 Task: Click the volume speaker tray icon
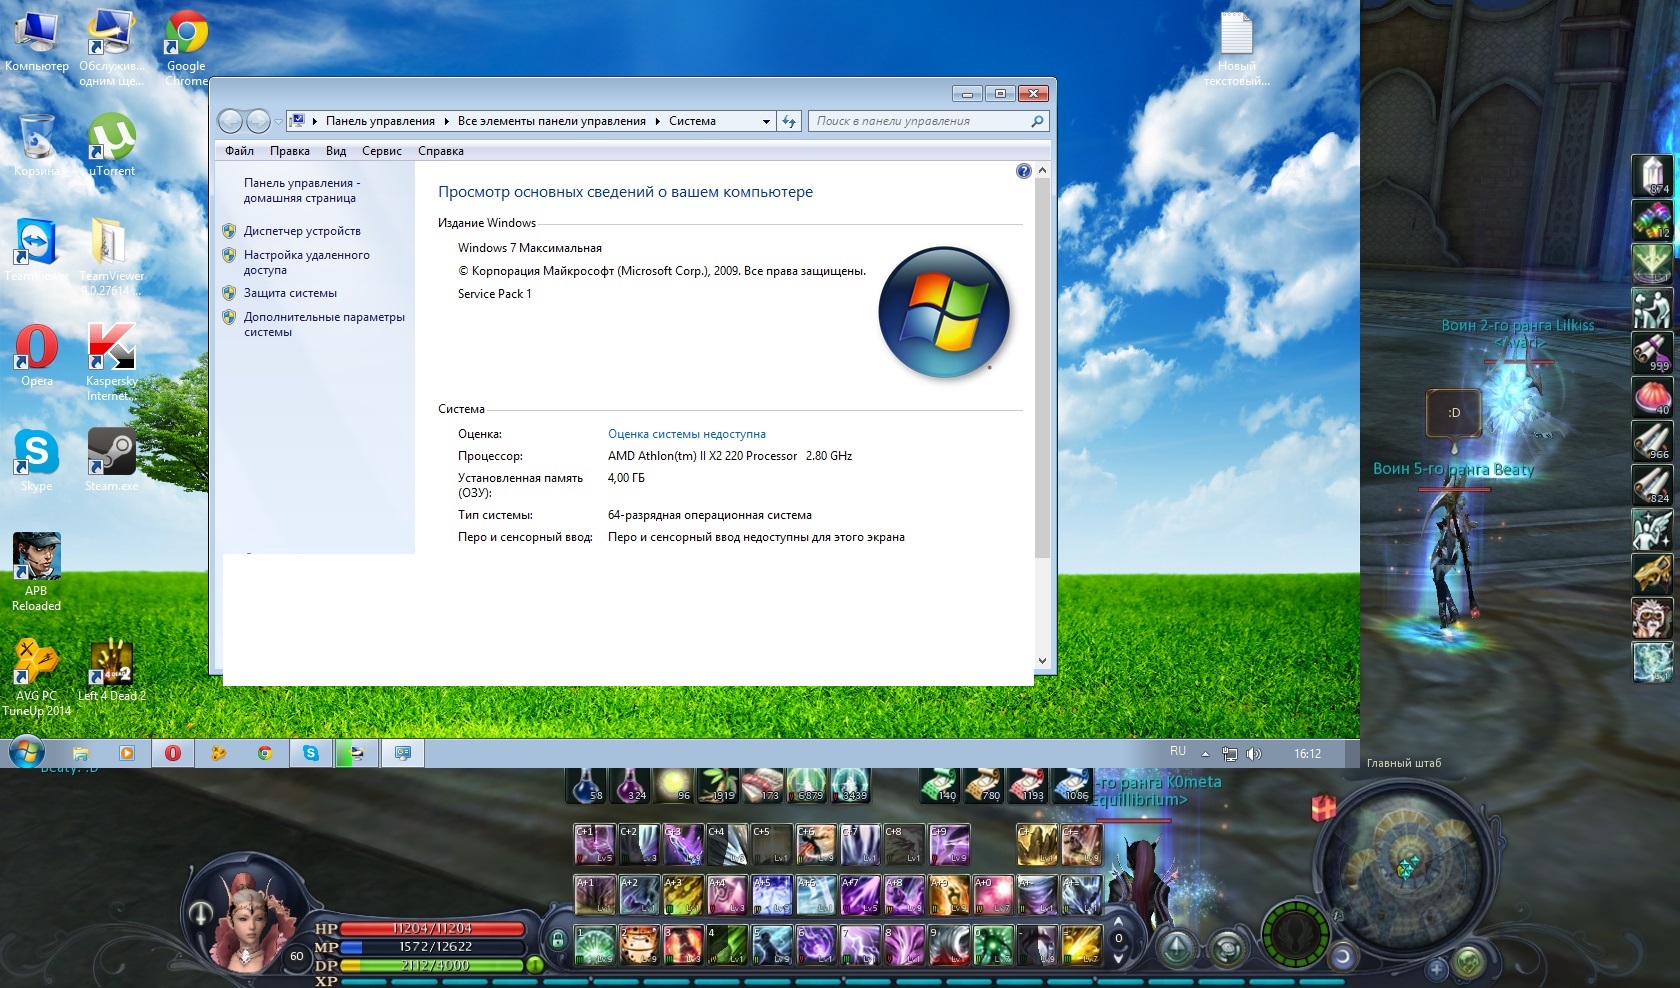tap(1254, 754)
